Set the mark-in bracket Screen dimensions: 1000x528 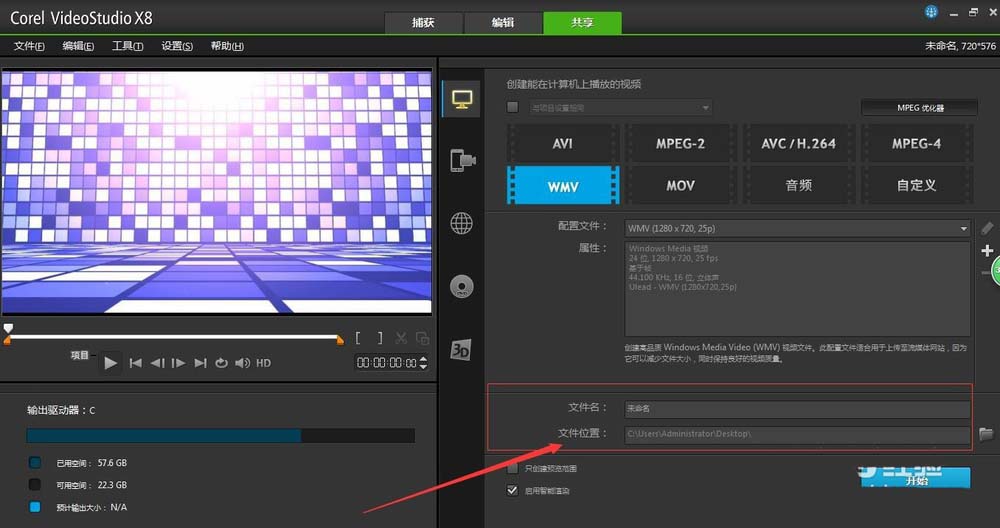click(358, 338)
